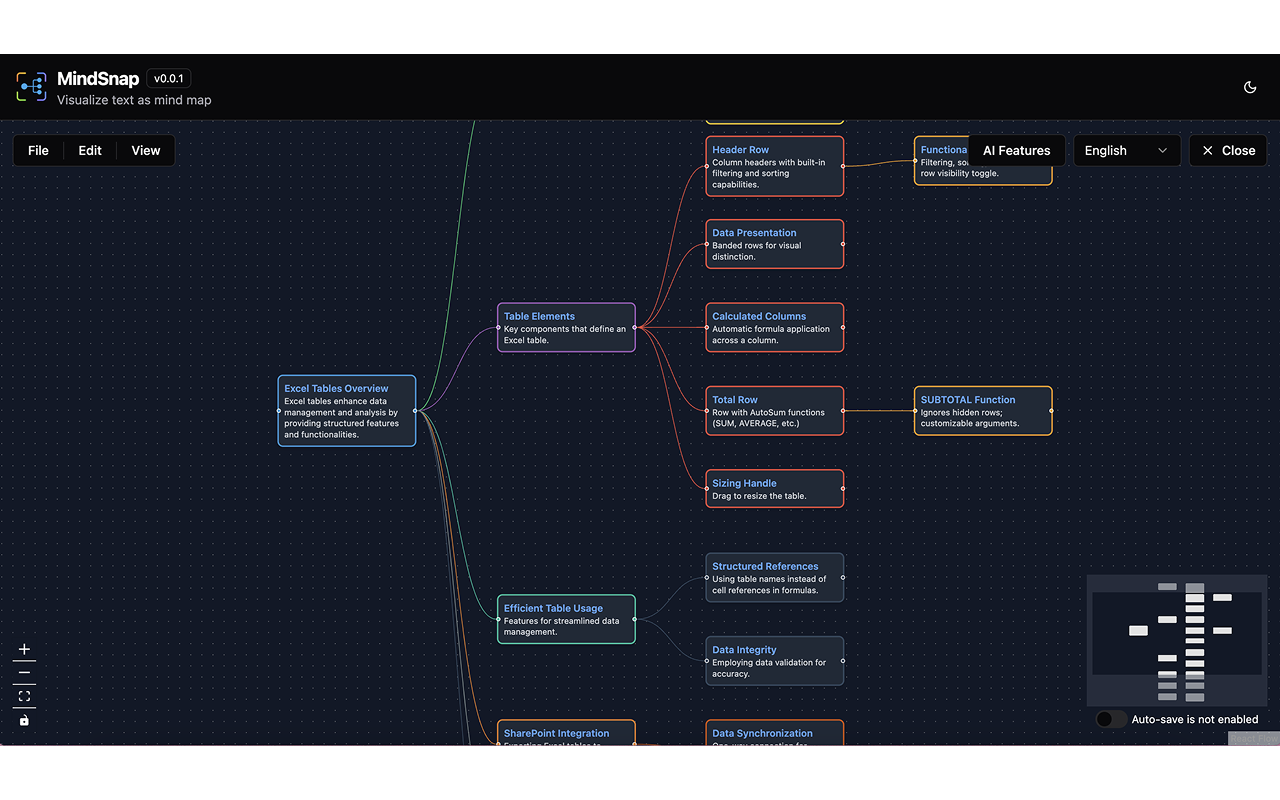
Task: Click the zoom in icon
Action: (x=24, y=649)
